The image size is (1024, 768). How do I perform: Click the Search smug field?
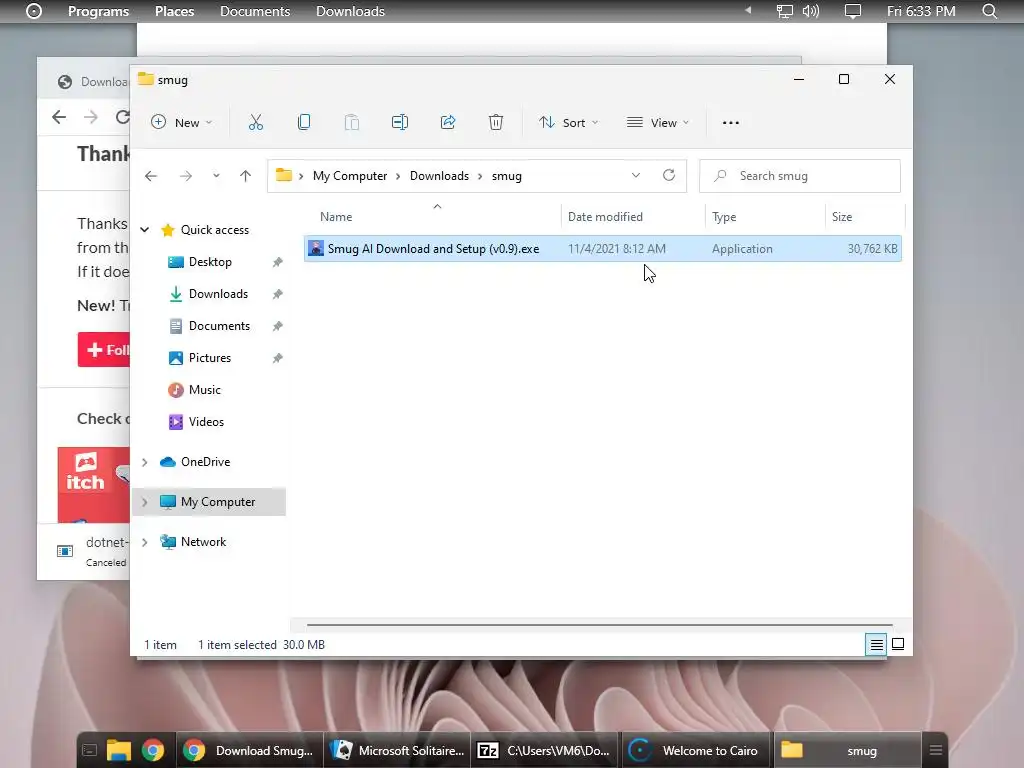click(x=800, y=176)
